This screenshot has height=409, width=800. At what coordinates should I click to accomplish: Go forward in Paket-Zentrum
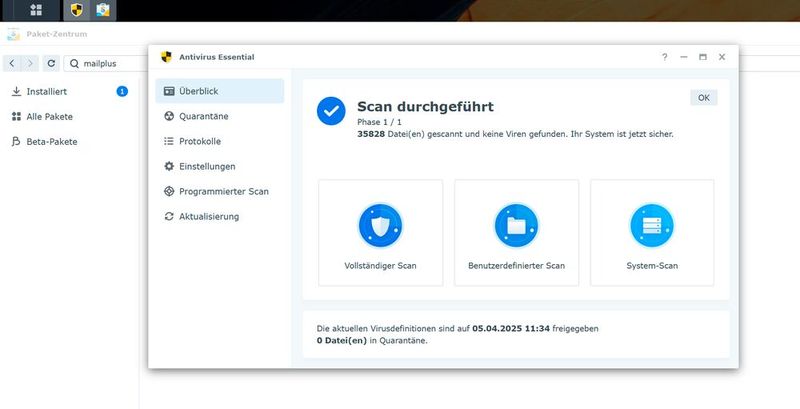coord(30,64)
